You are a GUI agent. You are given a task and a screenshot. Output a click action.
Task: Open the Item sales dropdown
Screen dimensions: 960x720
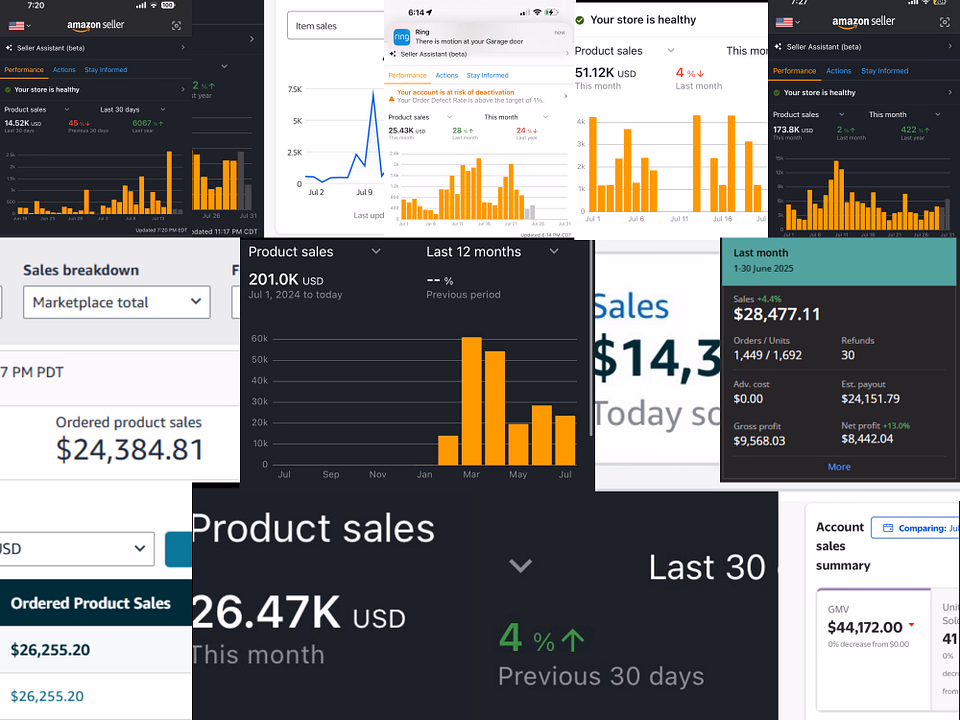pyautogui.click(x=336, y=26)
